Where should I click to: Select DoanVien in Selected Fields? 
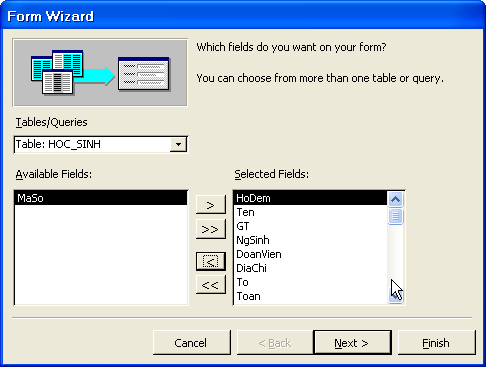tap(311, 254)
